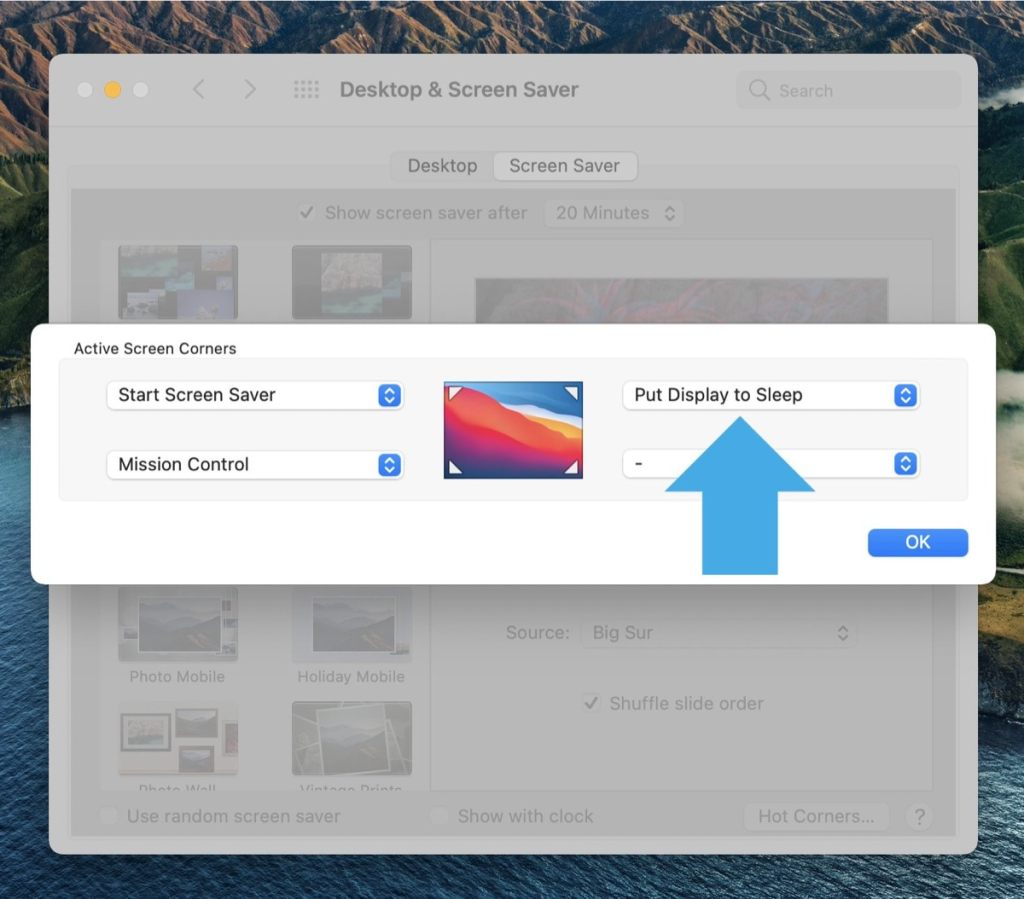
Task: Confirm with the OK button
Action: tap(917, 542)
